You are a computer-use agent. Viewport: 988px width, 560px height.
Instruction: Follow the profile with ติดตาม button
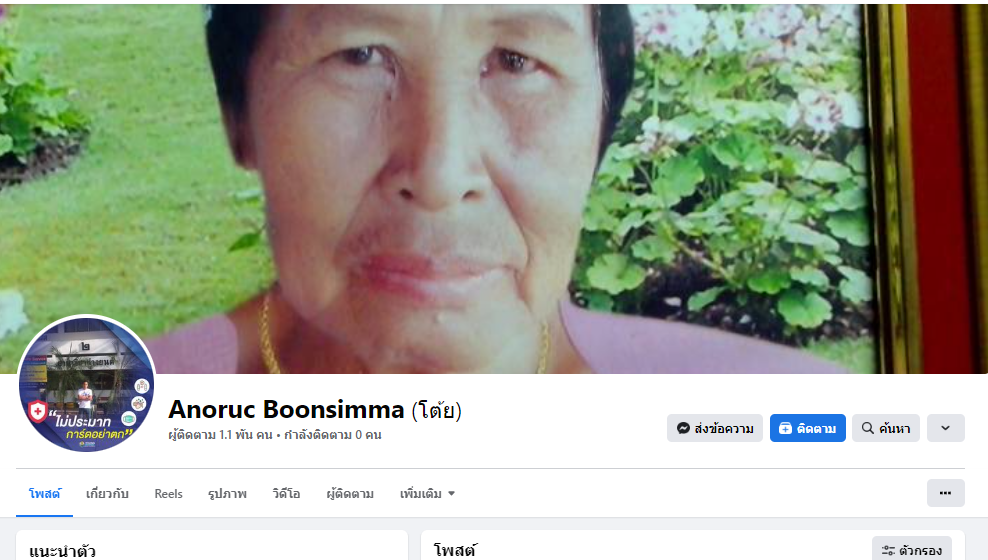click(808, 428)
